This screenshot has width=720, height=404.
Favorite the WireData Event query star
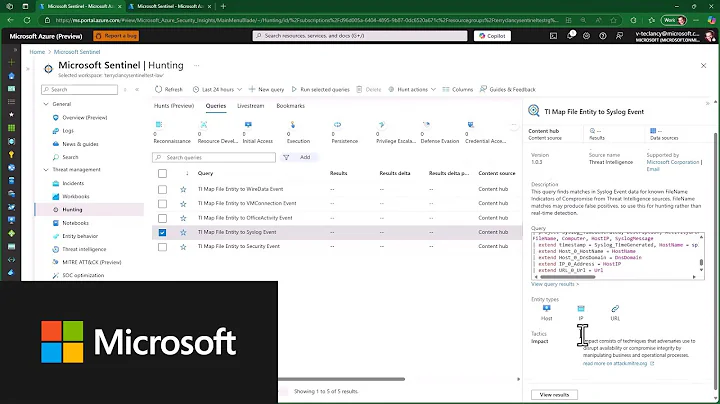pyautogui.click(x=183, y=189)
